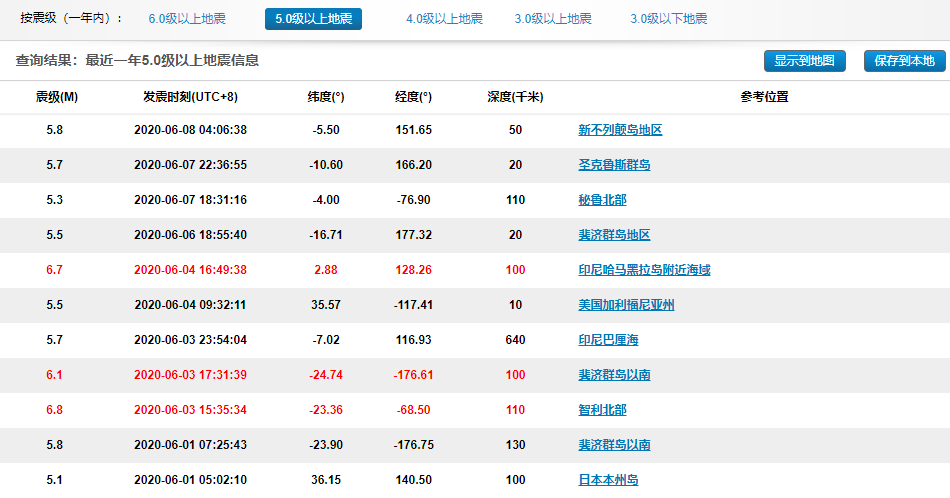Open 斐济群岛以南 link in the 2020-06-01 07:25:43 row
Image resolution: width=950 pixels, height=498 pixels.
(614, 445)
